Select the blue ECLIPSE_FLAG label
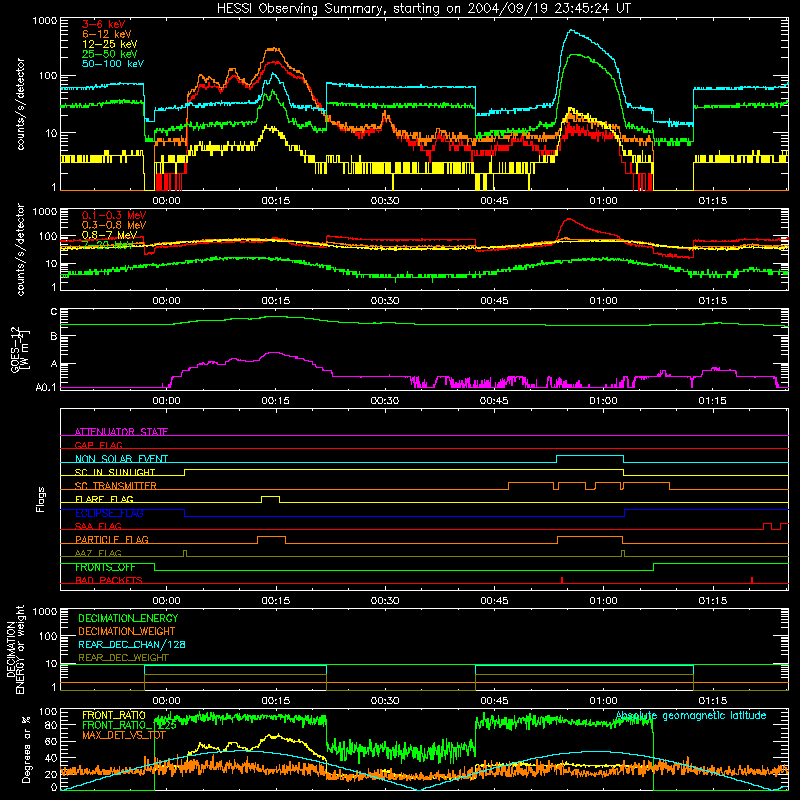Screen dimensions: 800x800 pyautogui.click(x=109, y=513)
